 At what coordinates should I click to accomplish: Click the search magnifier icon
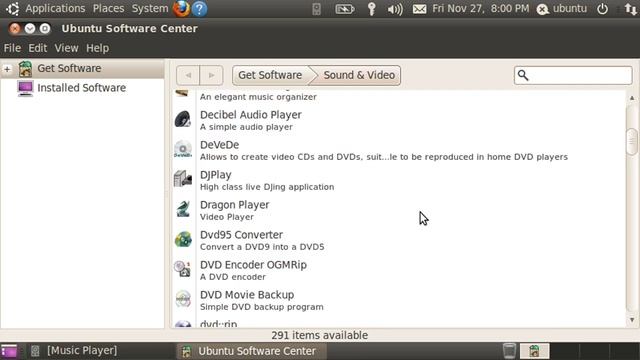tap(523, 75)
